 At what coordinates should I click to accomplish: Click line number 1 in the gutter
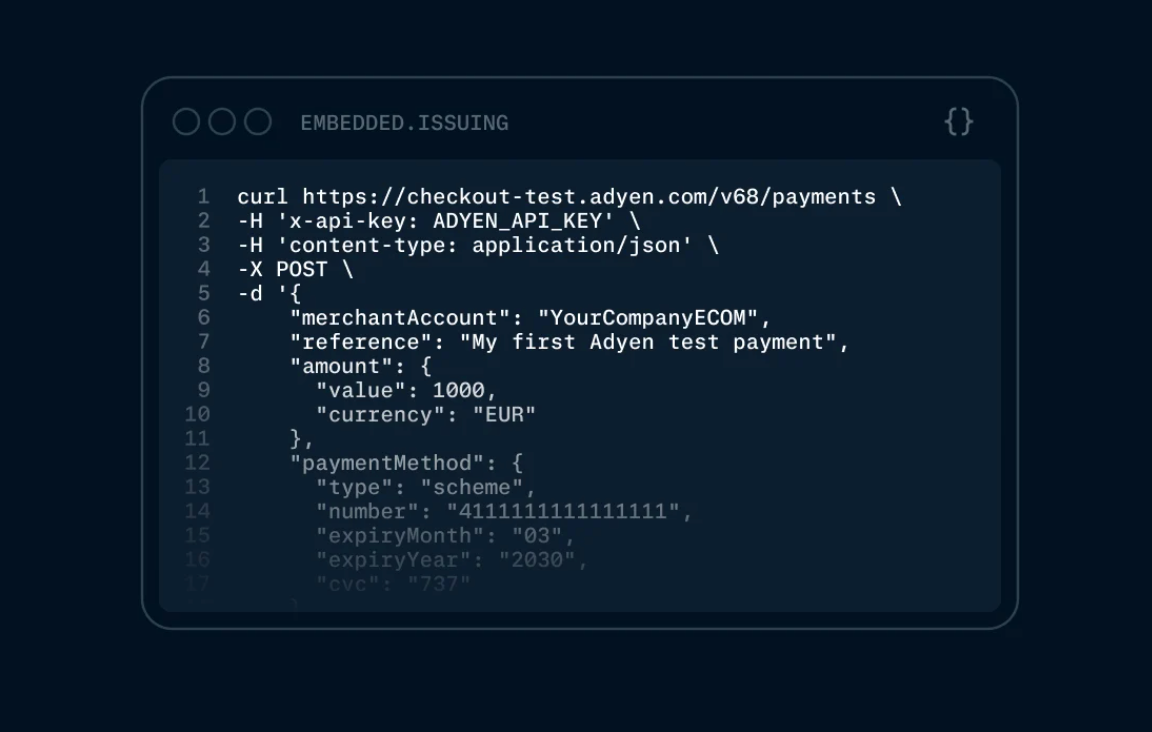[204, 197]
